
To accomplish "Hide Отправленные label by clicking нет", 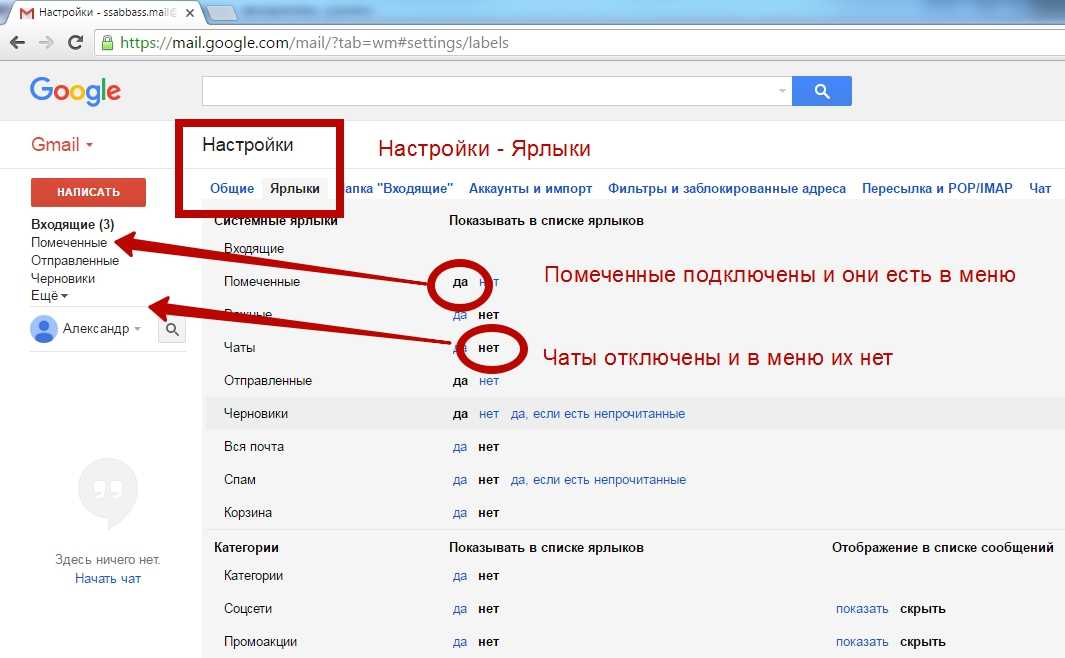I will pos(488,381).
